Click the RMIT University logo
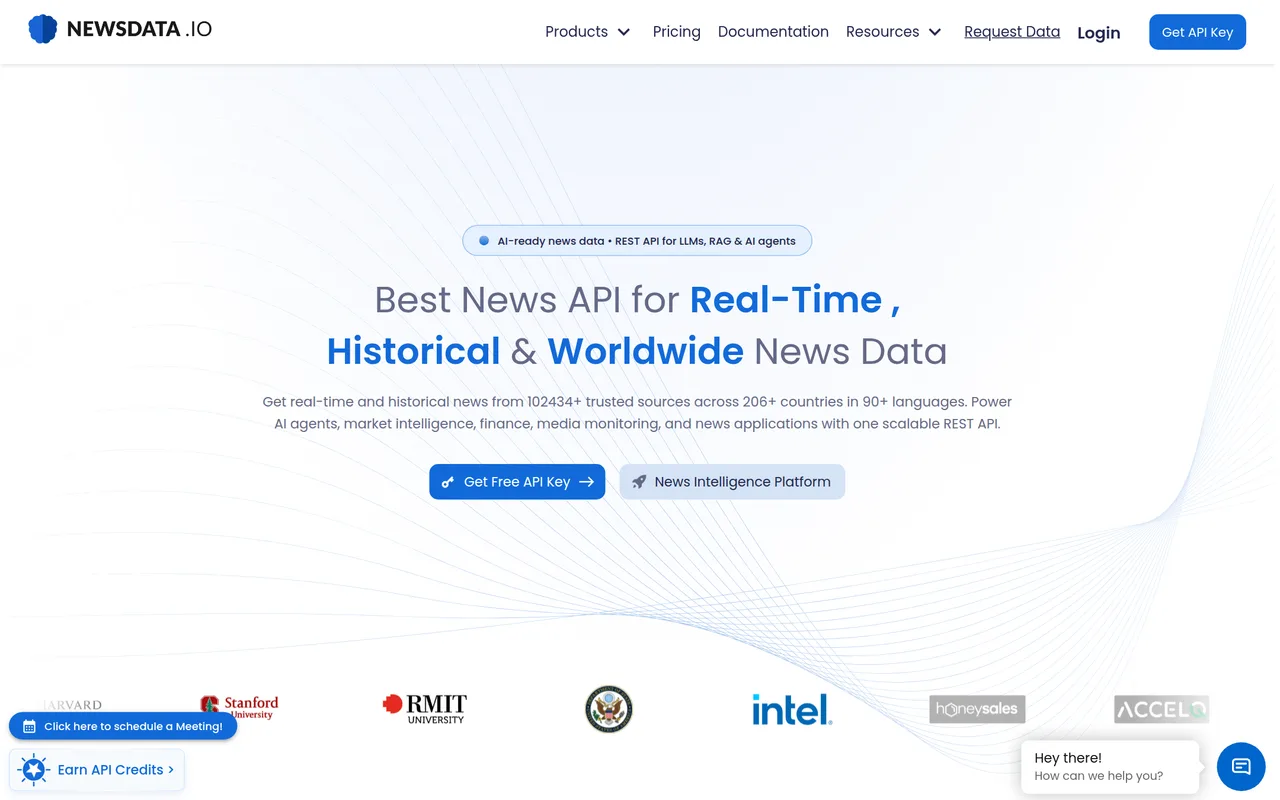This screenshot has height=800, width=1280. click(x=425, y=708)
